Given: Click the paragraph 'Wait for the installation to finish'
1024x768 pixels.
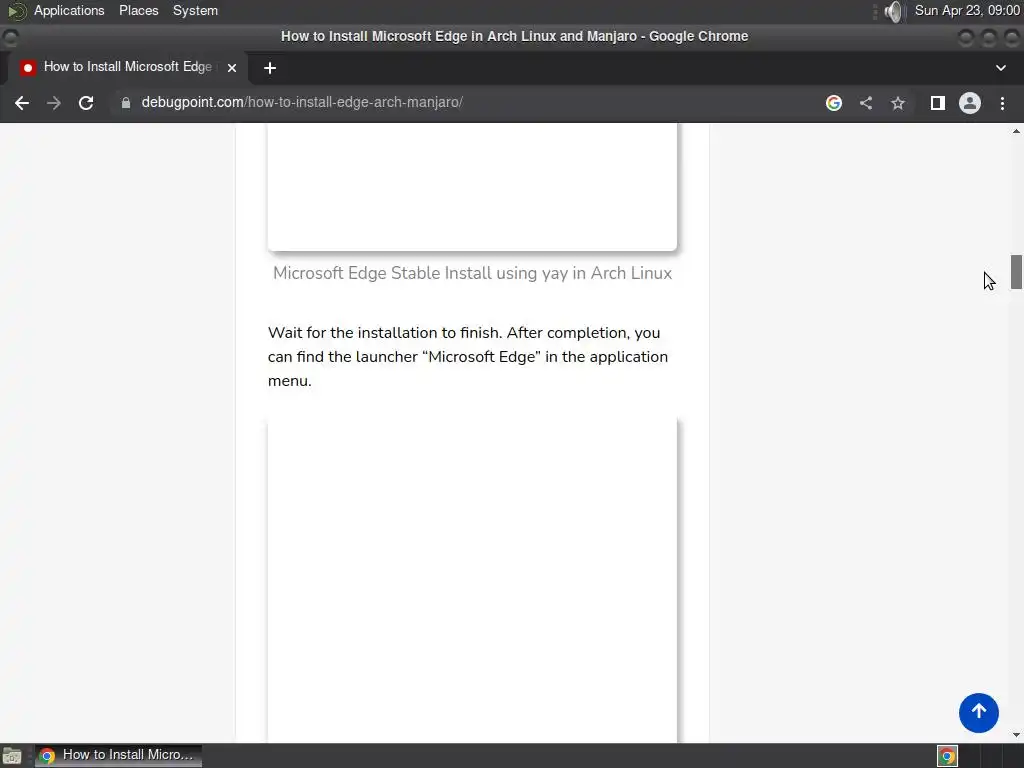Looking at the screenshot, I should point(468,357).
